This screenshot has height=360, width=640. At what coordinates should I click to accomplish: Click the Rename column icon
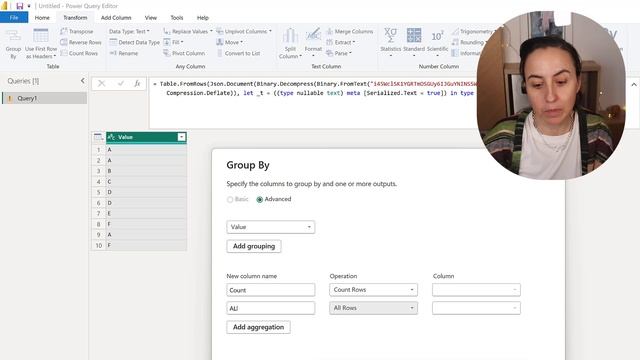pyautogui.click(x=113, y=53)
